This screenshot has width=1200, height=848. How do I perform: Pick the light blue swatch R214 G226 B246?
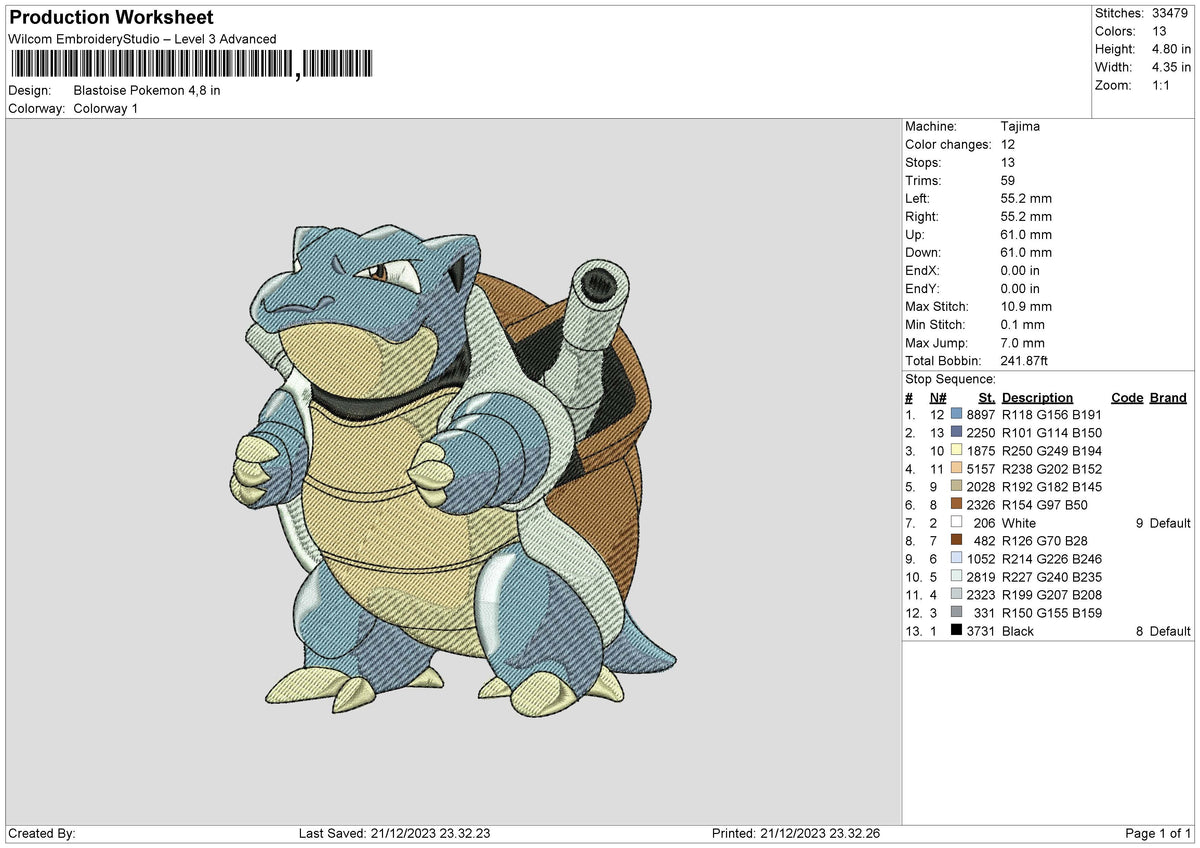coord(956,559)
